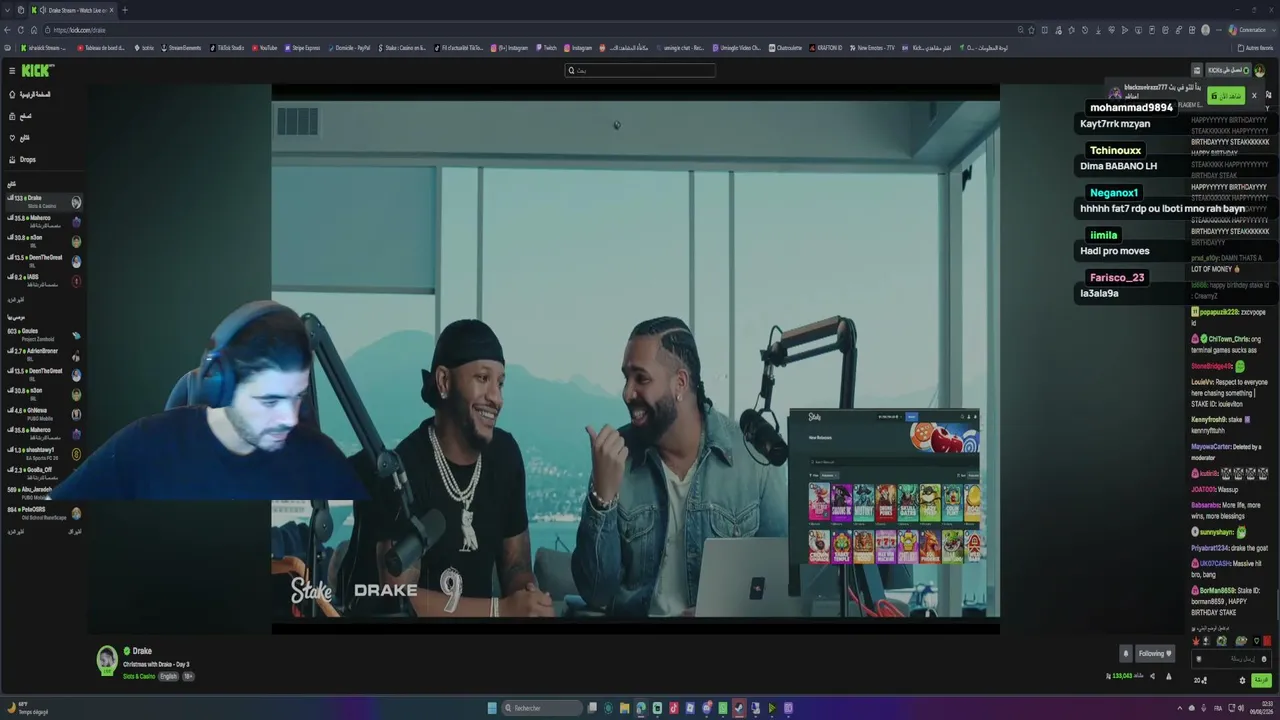Open Goalla_Off channel in the sidebar

(44, 473)
